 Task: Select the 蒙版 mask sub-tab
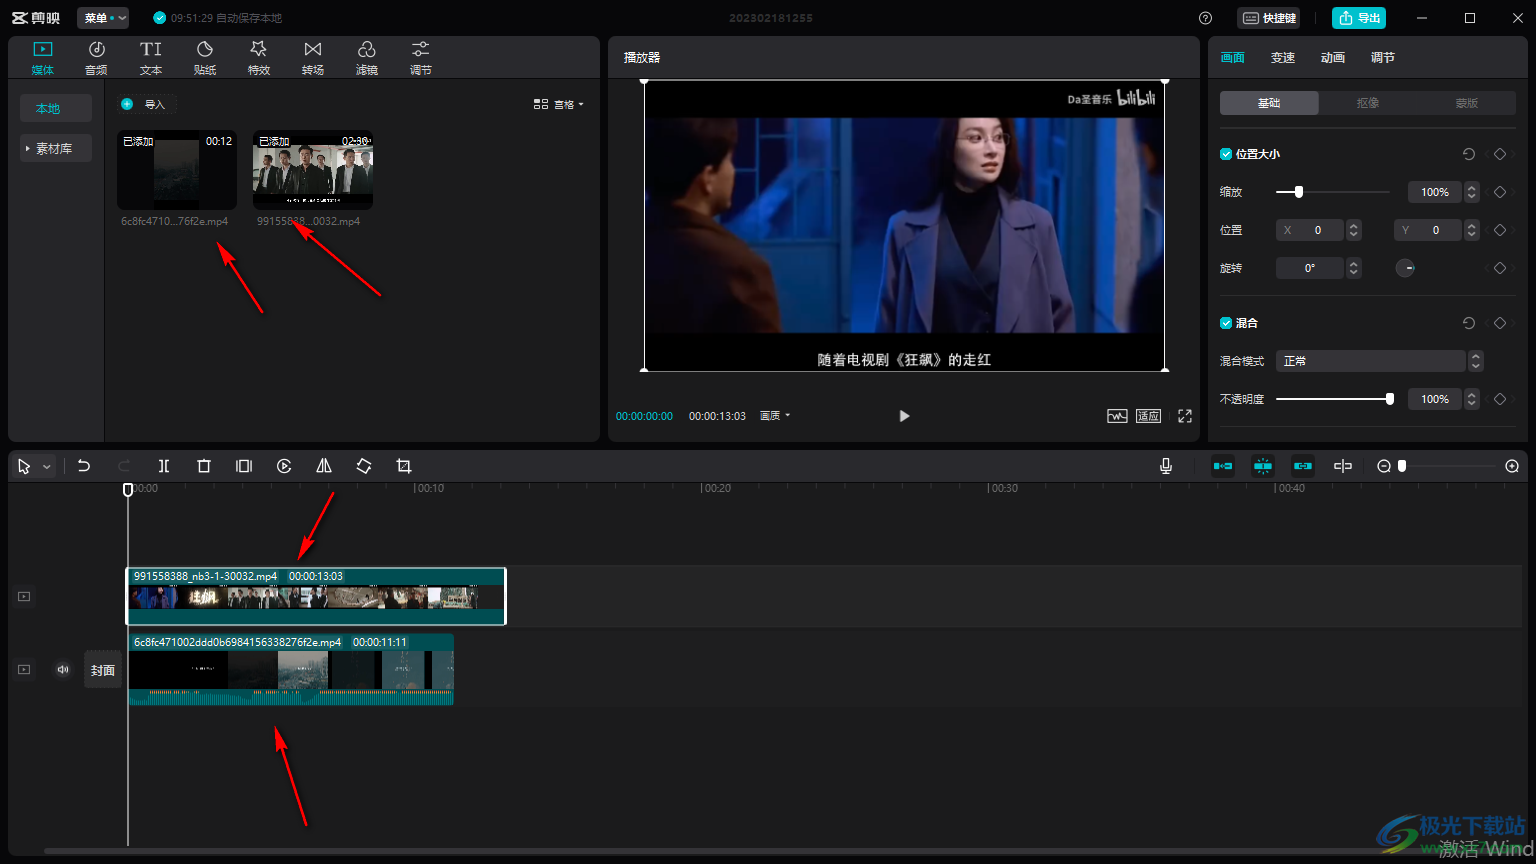(1467, 103)
